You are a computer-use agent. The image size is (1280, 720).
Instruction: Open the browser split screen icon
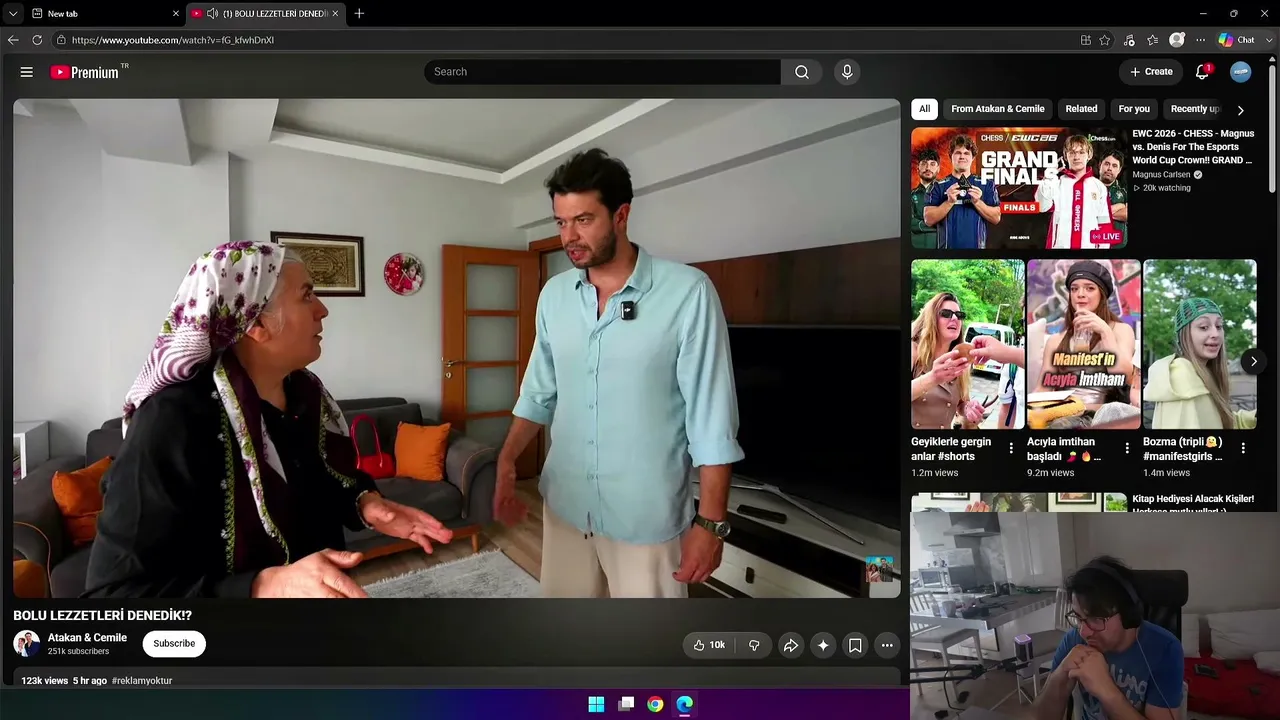coord(1086,40)
